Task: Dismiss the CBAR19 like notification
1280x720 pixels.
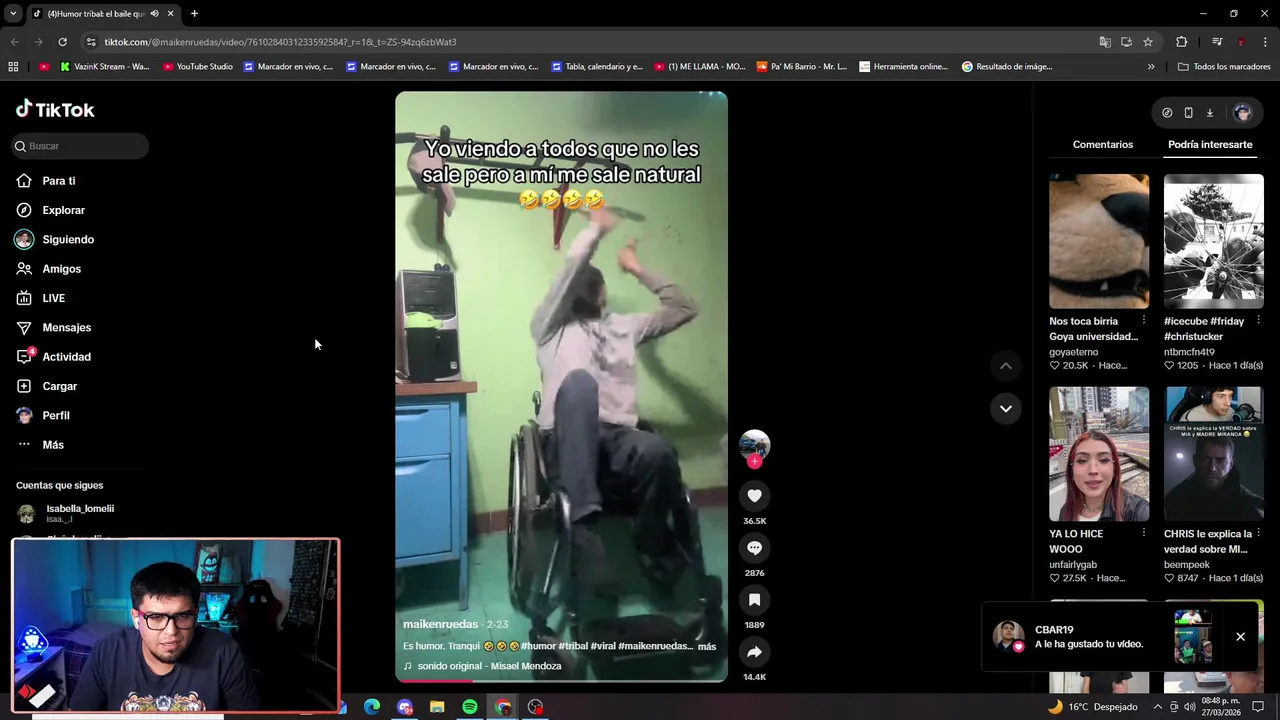Action: [1240, 637]
